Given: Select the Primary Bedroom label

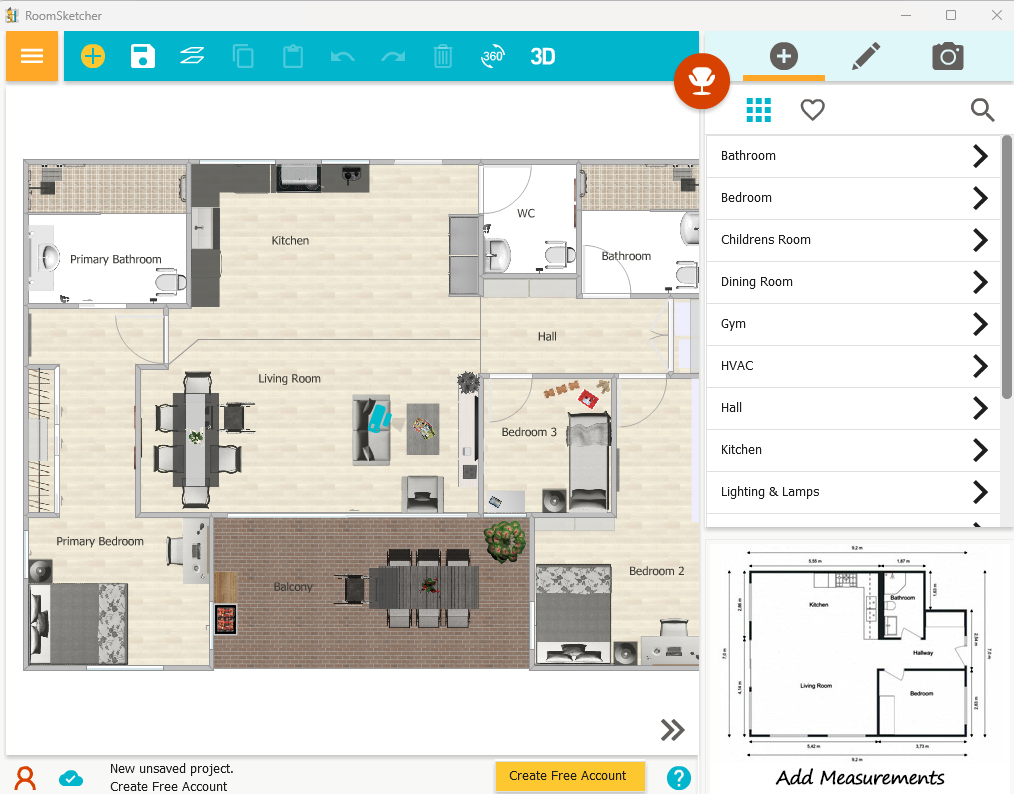Looking at the screenshot, I should click(x=100, y=541).
